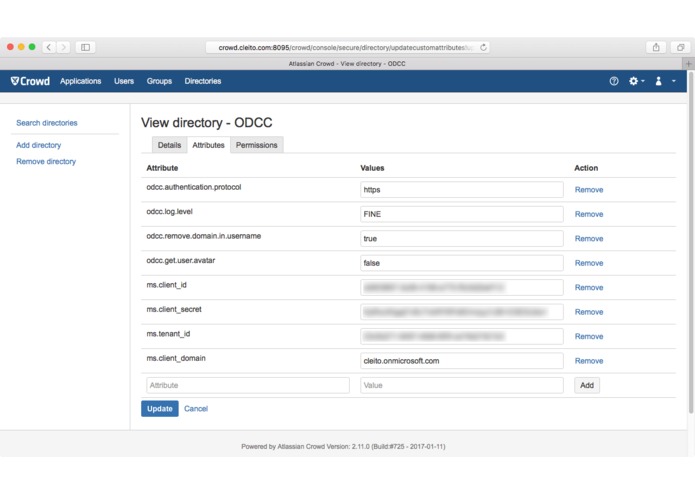Viewport: 695px width, 494px height.
Task: Click the new Value field
Action: (461, 385)
